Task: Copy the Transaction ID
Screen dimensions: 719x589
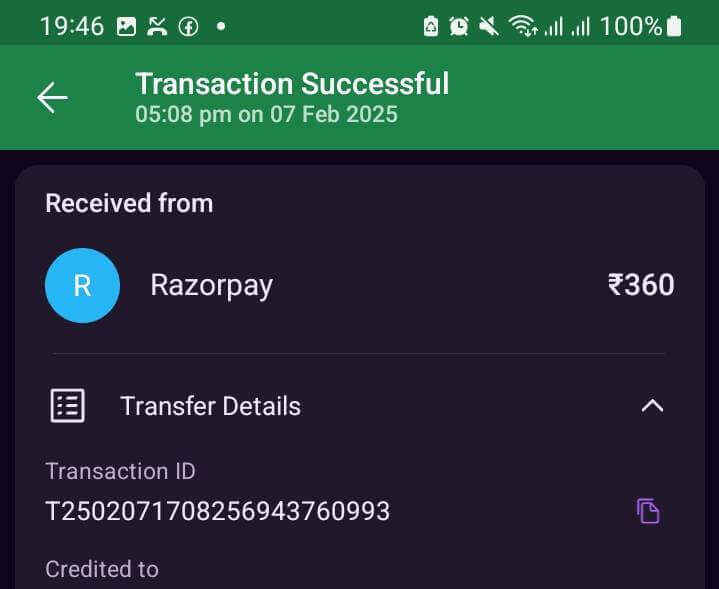Action: pyautogui.click(x=648, y=511)
